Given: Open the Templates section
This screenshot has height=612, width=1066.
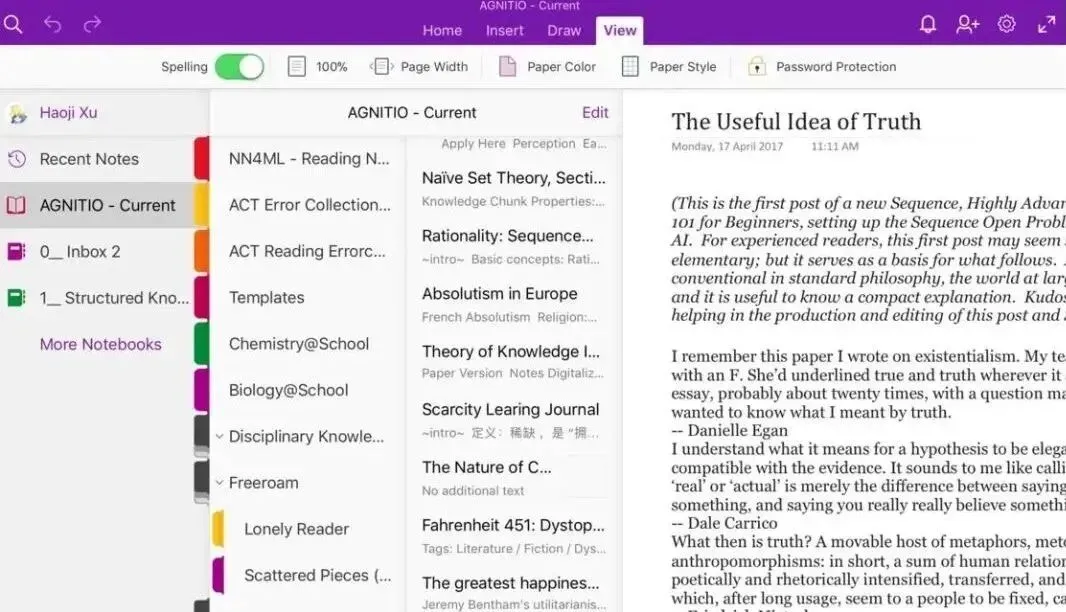Looking at the screenshot, I should click(x=266, y=298).
